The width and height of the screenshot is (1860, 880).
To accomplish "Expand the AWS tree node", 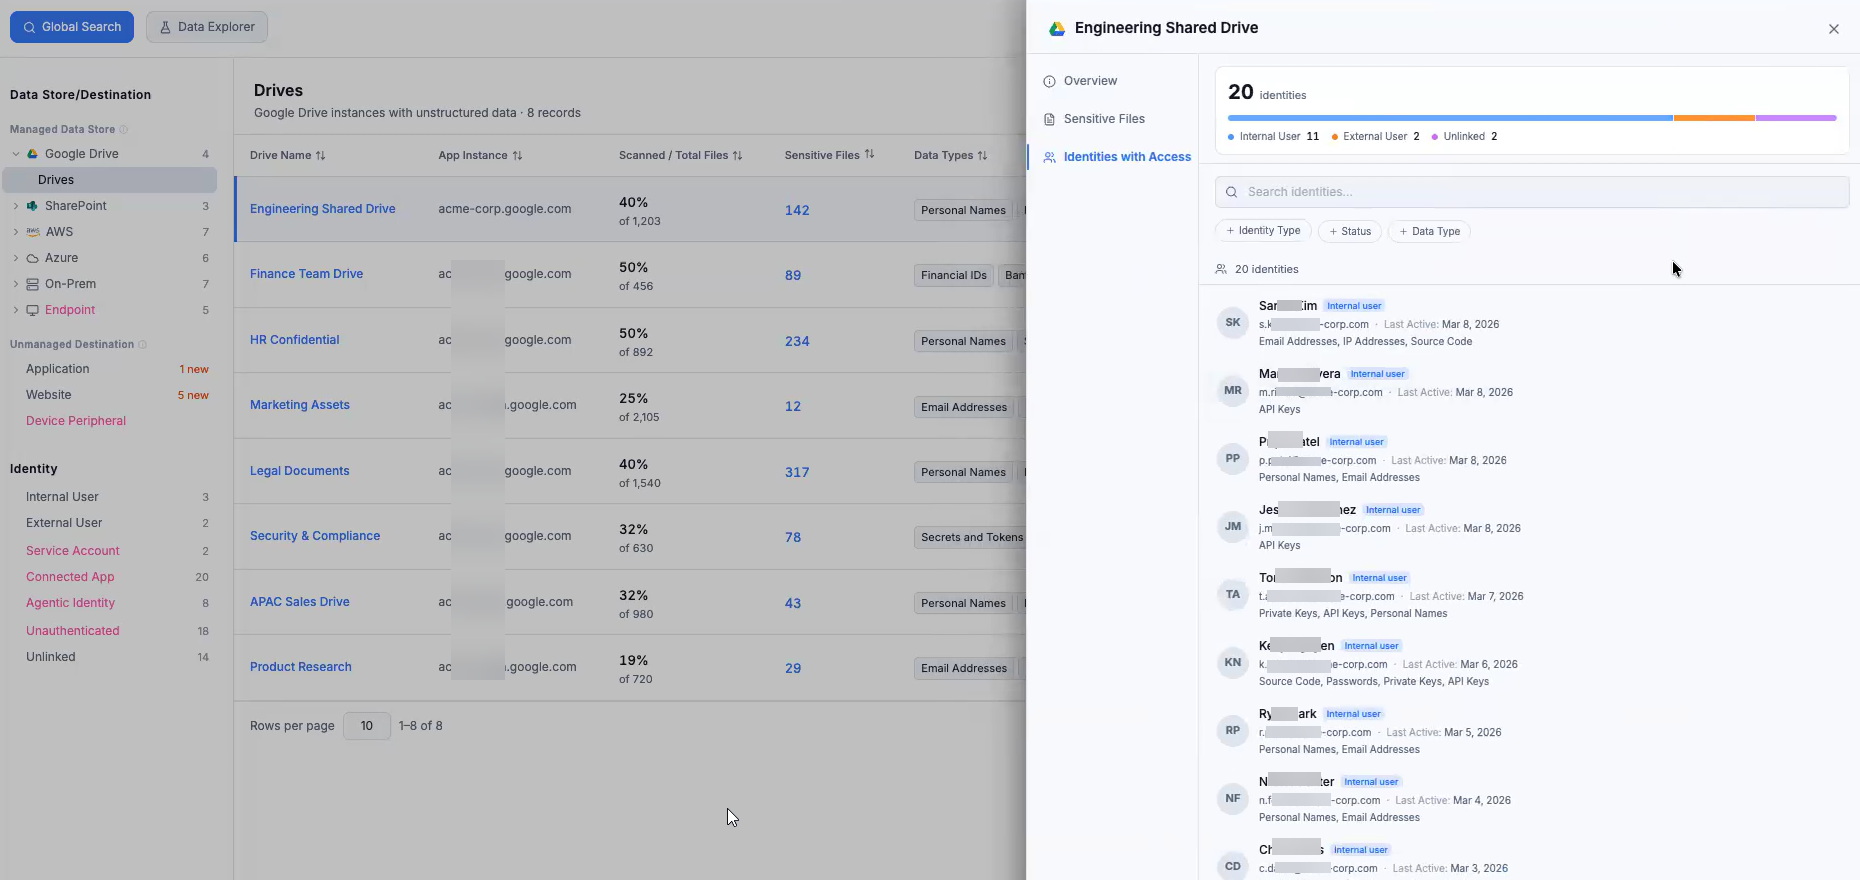I will 16,232.
